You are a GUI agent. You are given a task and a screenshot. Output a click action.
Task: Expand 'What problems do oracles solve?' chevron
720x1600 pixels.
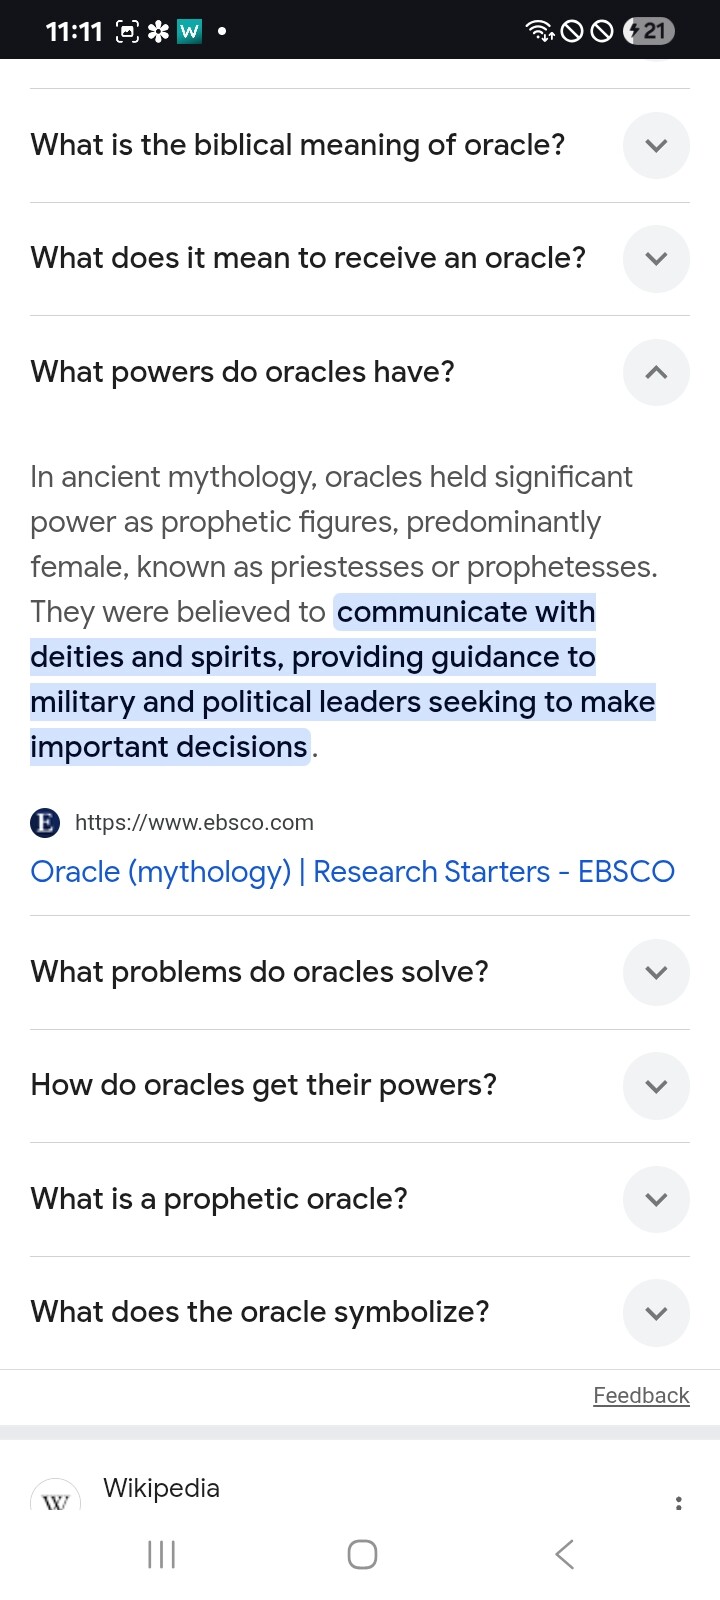(x=656, y=972)
